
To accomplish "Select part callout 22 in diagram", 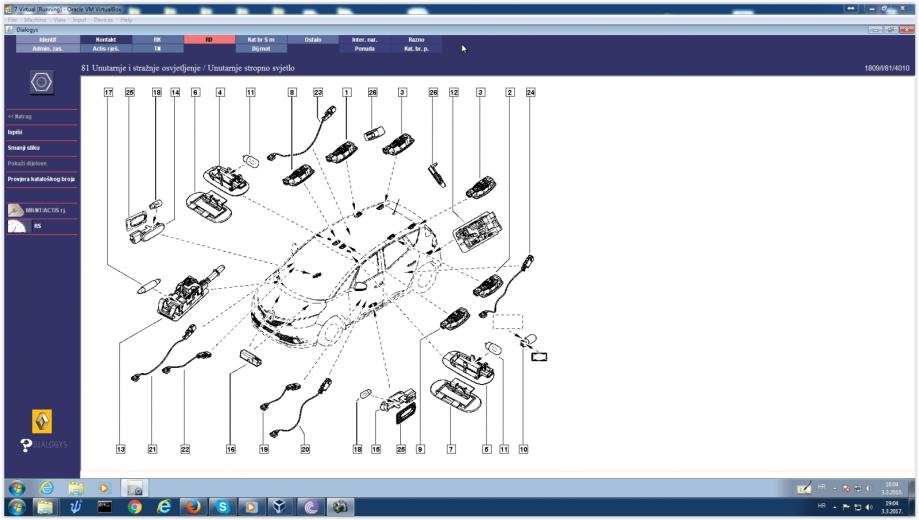I will (185, 449).
